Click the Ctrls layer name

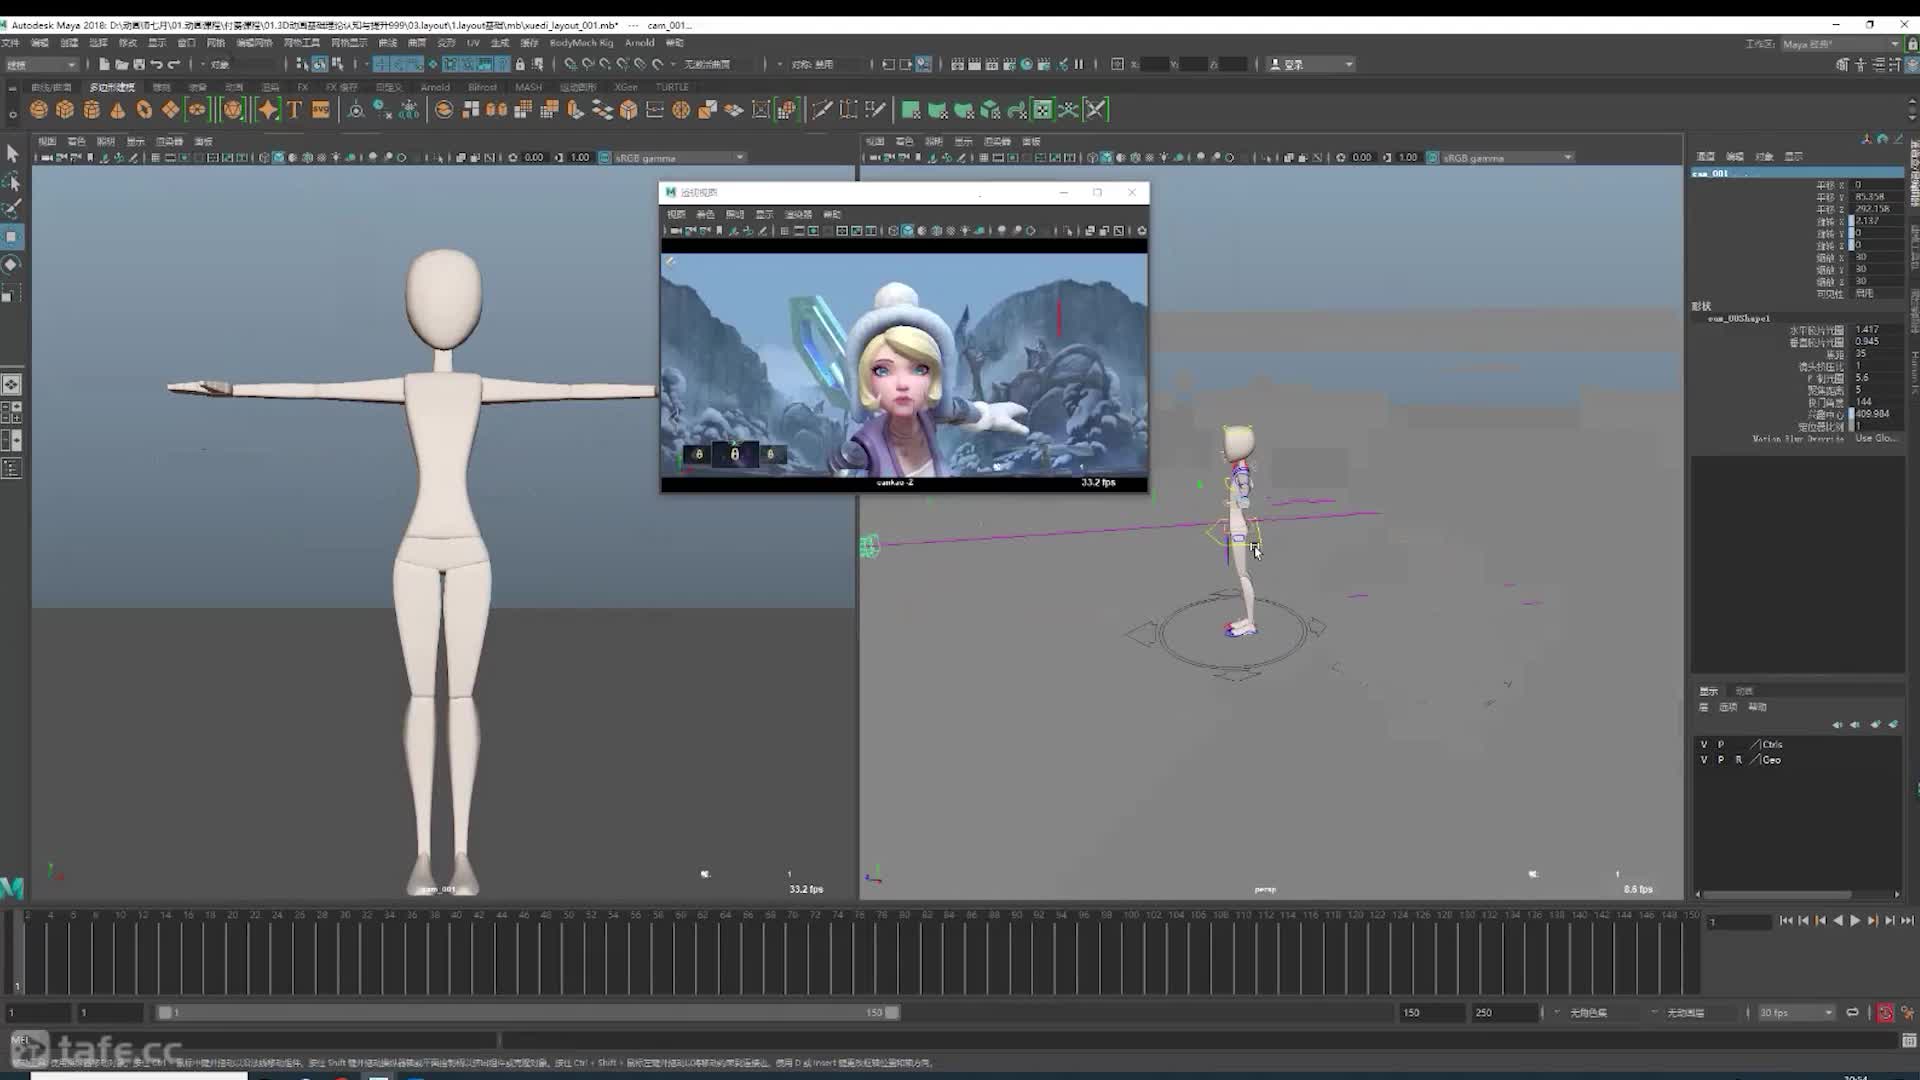click(1772, 744)
